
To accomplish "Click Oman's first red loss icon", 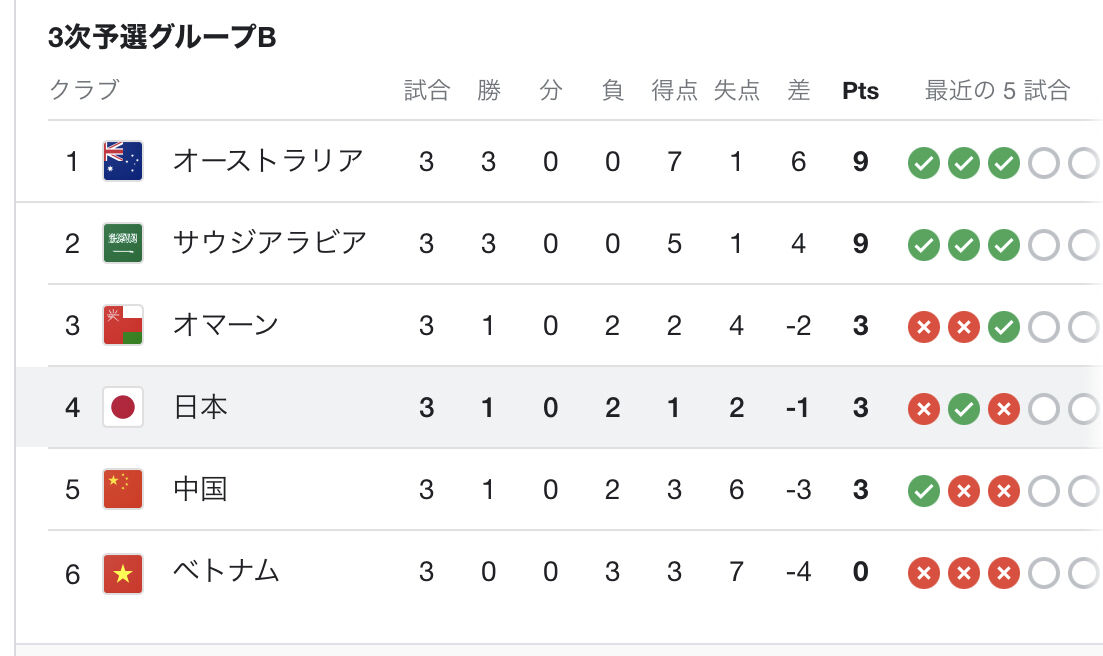I will tap(924, 327).
